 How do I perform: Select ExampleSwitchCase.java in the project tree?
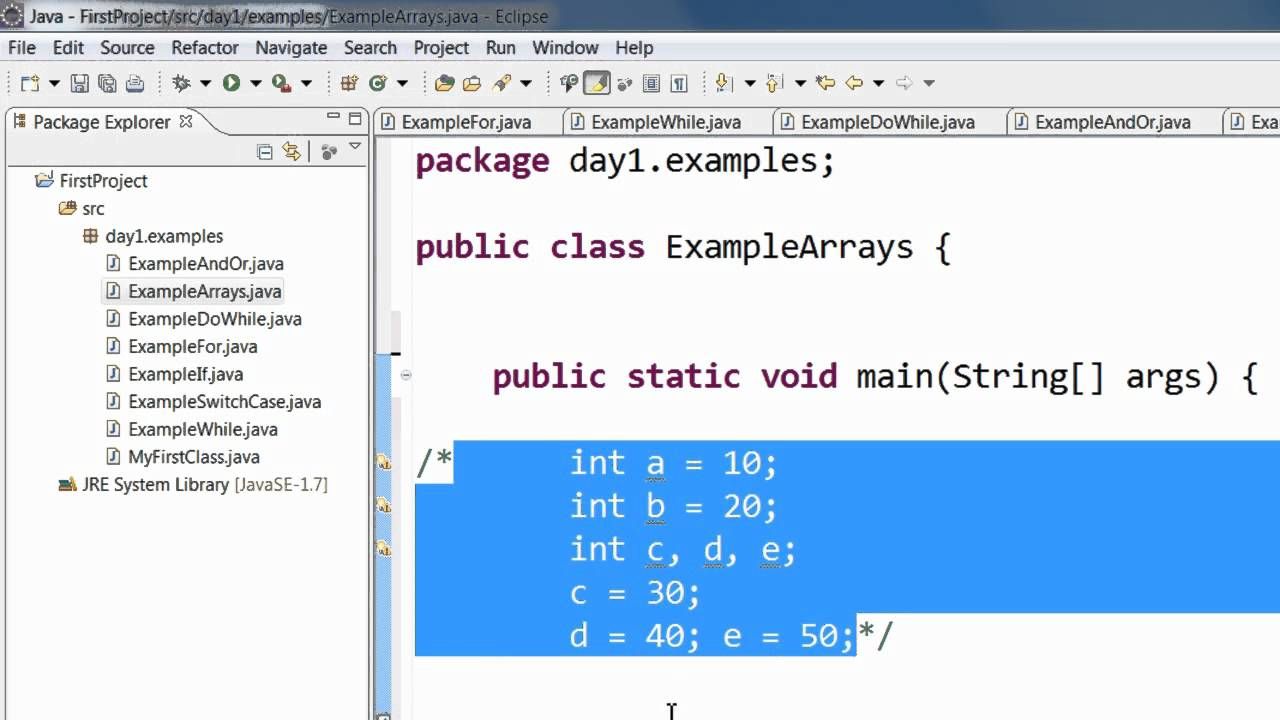[x=224, y=402]
